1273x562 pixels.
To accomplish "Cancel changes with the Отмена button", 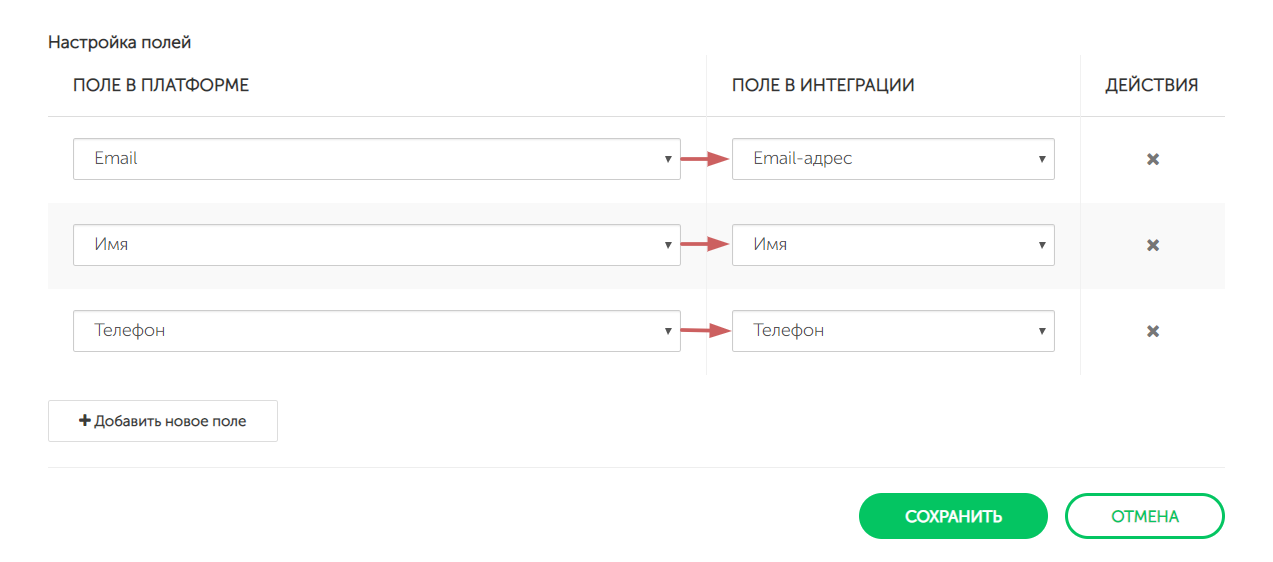I will tap(1144, 516).
